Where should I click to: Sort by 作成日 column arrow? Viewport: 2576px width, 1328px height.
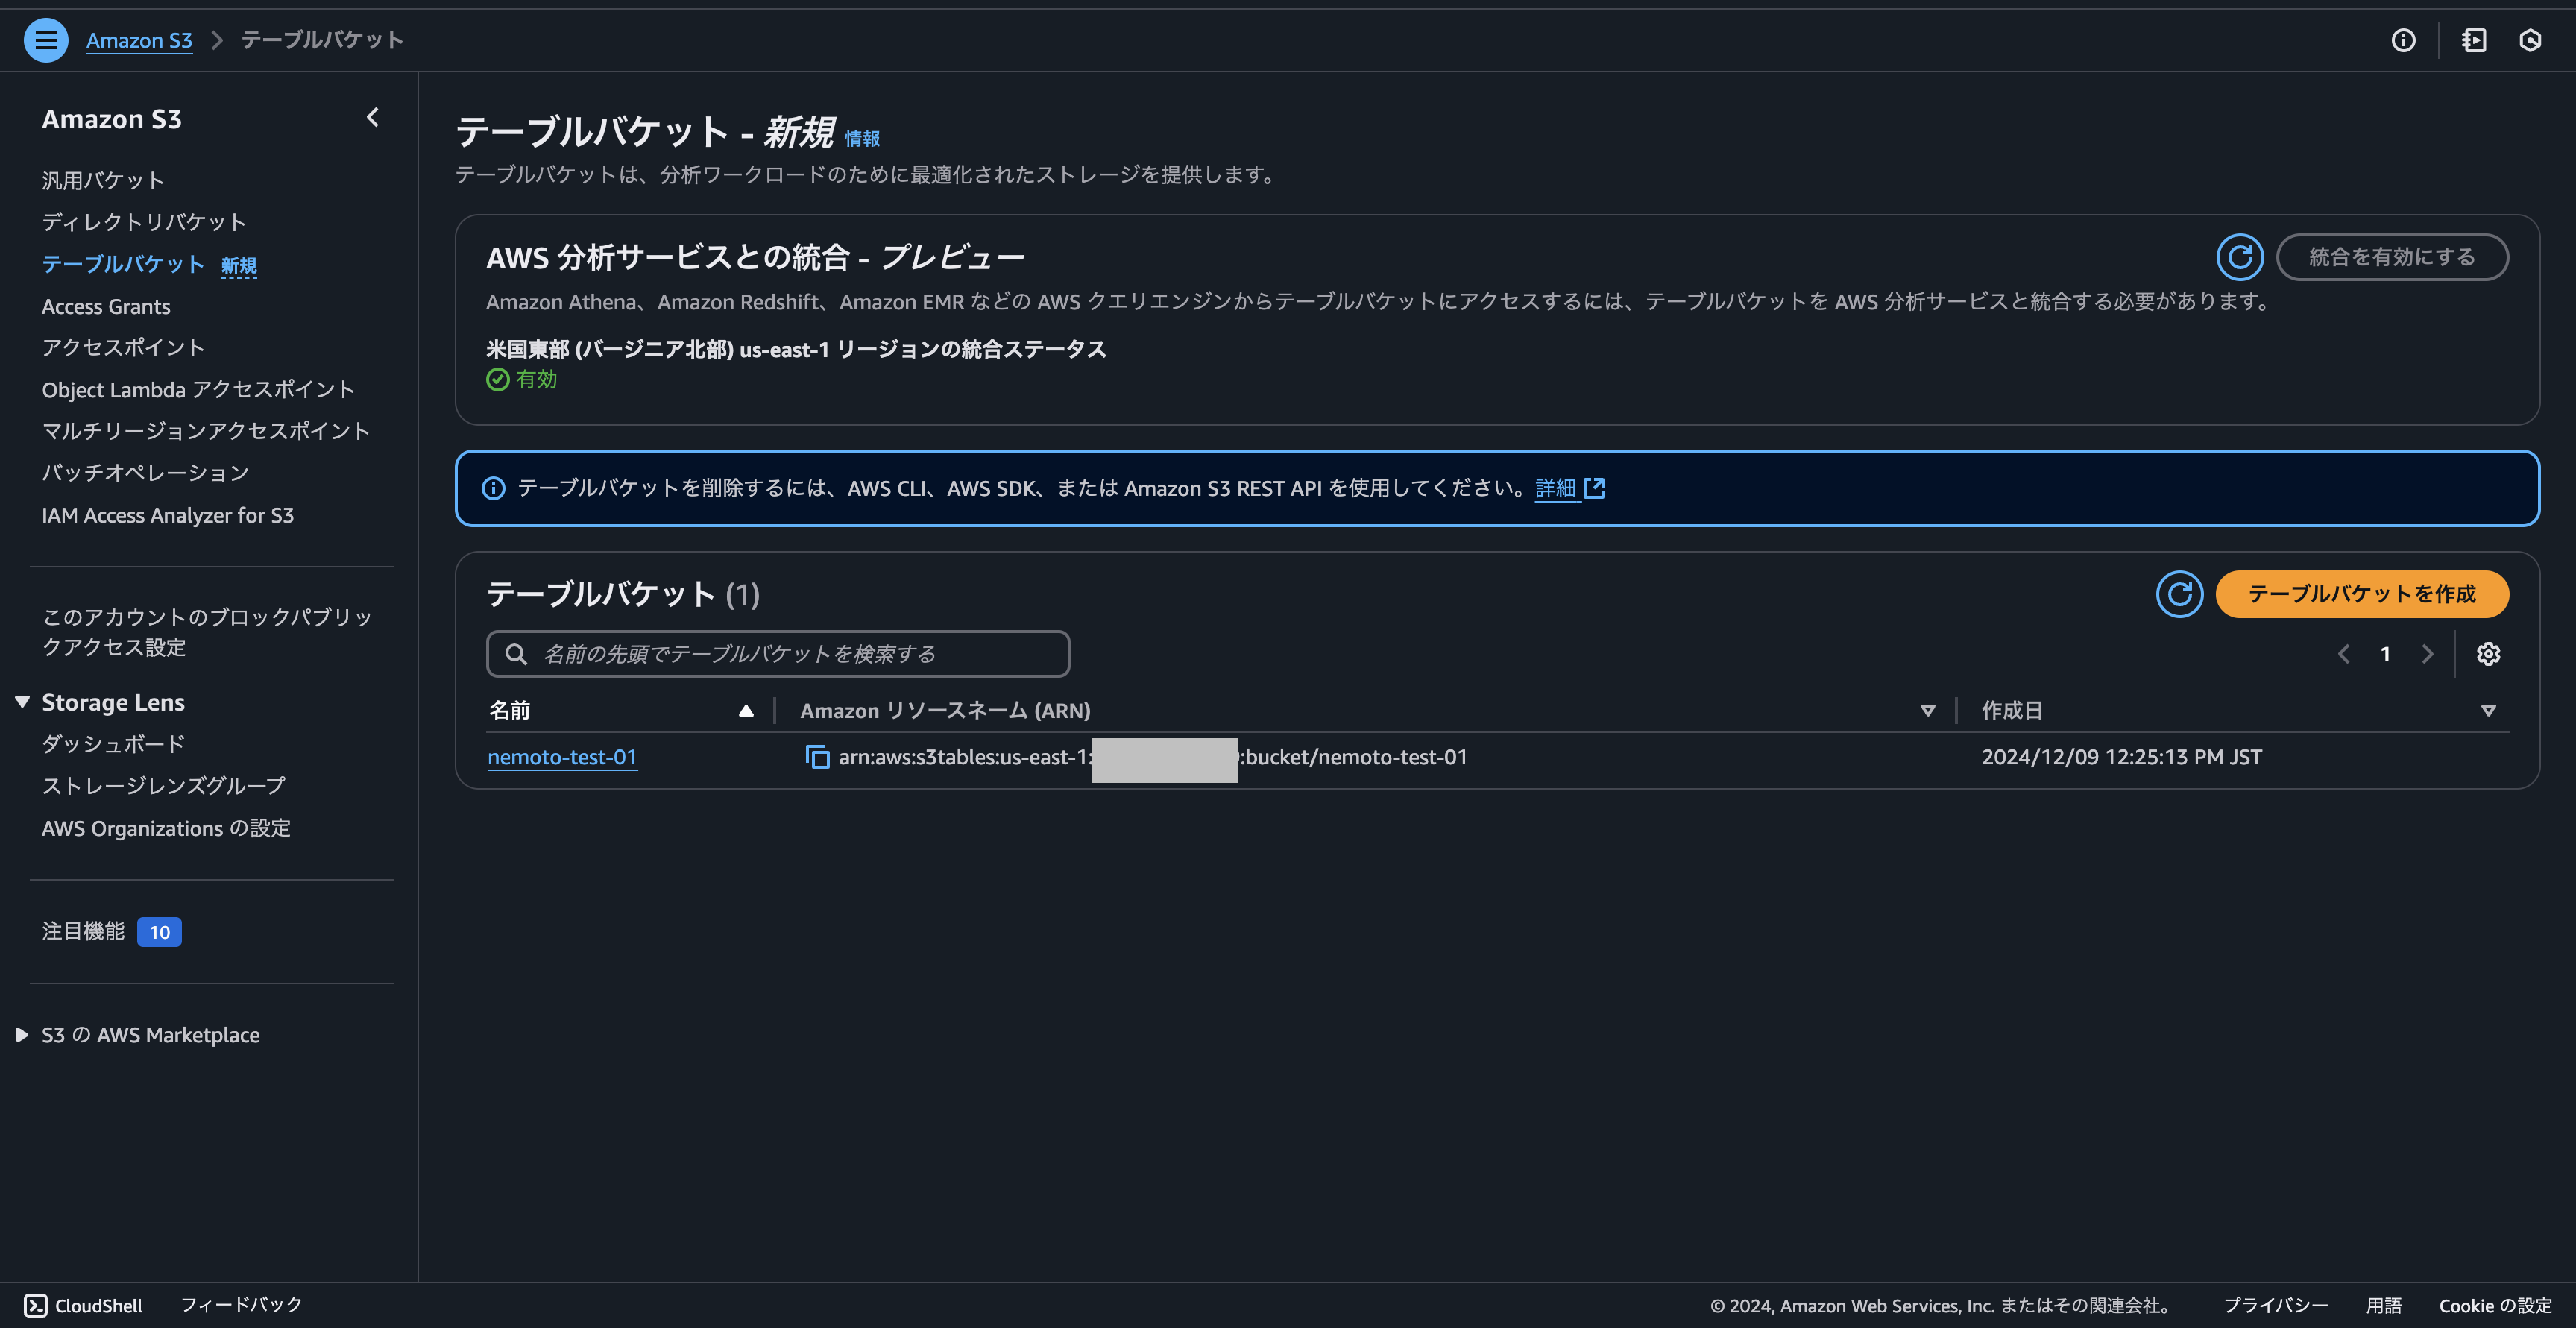(x=2489, y=711)
